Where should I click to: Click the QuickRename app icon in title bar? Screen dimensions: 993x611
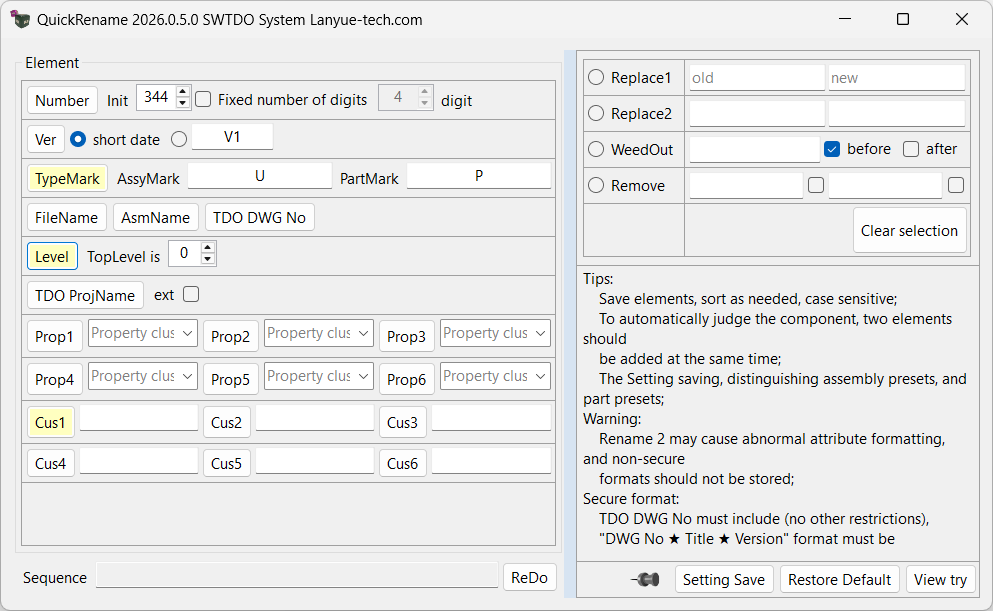pyautogui.click(x=21, y=19)
